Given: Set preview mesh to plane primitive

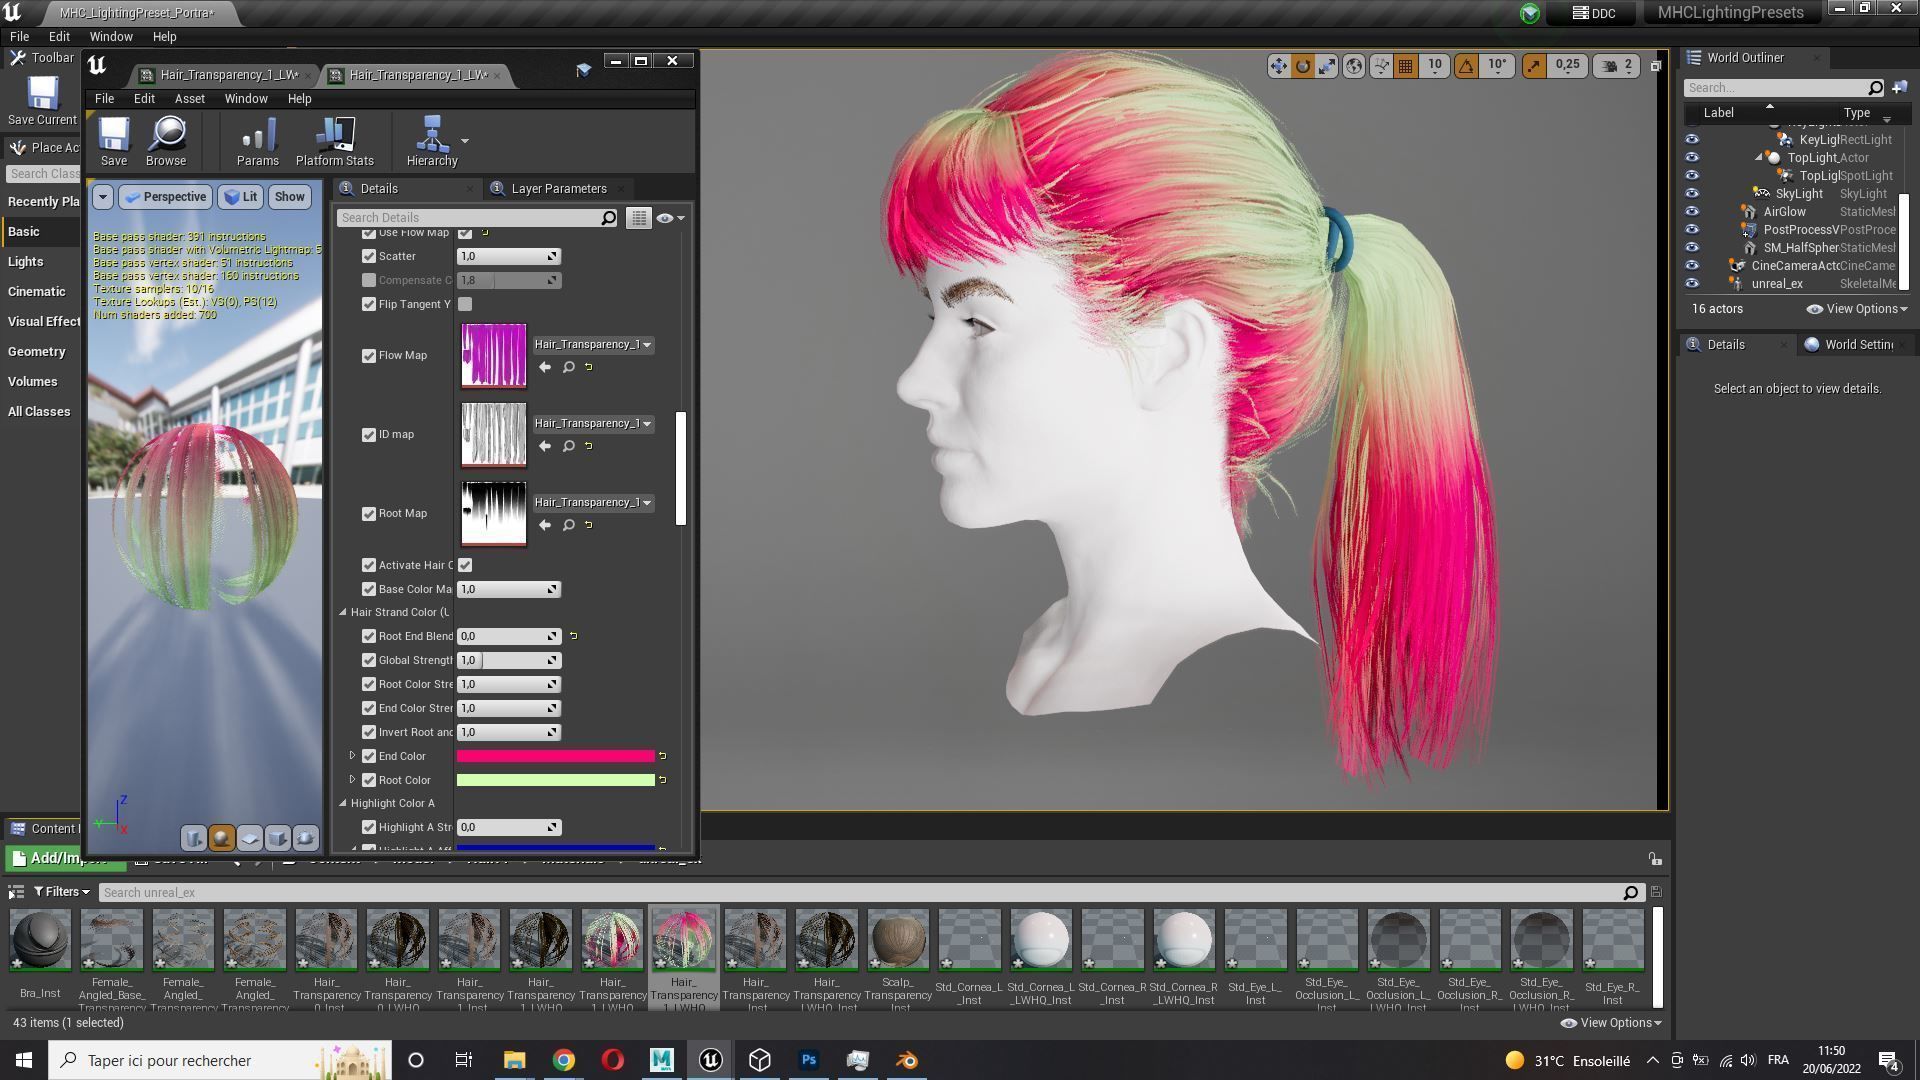Looking at the screenshot, I should tap(250, 838).
